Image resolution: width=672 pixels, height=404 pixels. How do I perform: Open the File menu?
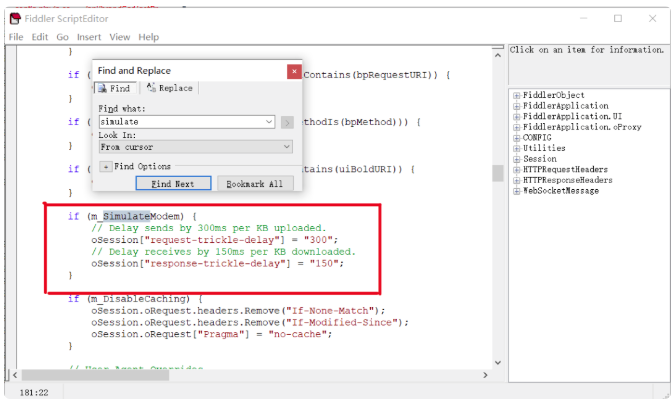pyautogui.click(x=16, y=37)
